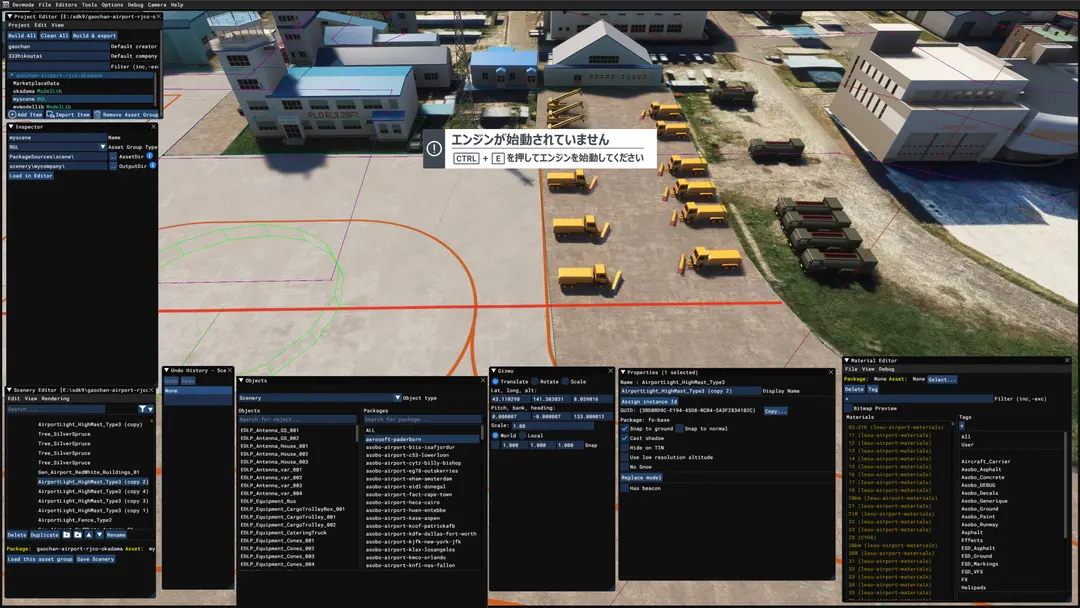This screenshot has height=608, width=1080.
Task: Click the Scenery Editor filter funnel icon
Action: pos(142,409)
